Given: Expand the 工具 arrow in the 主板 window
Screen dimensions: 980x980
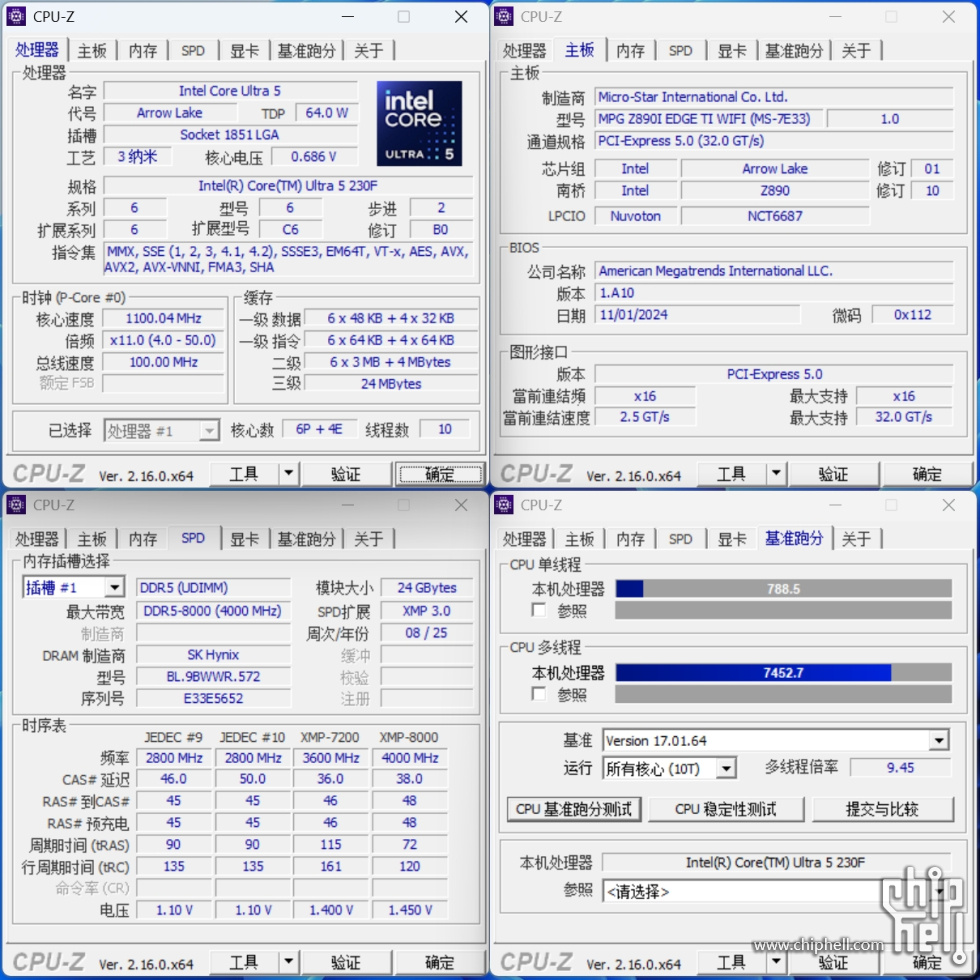Looking at the screenshot, I should coord(776,474).
